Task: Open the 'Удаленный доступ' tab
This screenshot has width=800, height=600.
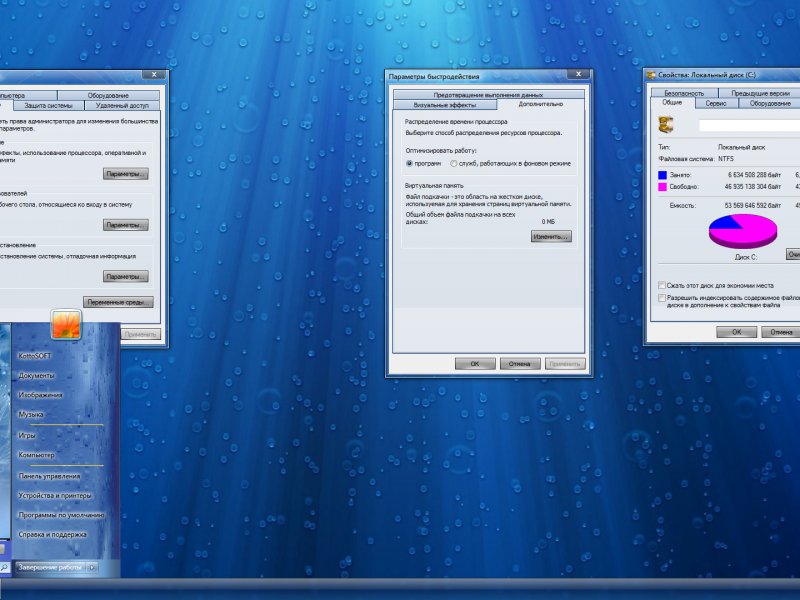Action: point(122,106)
